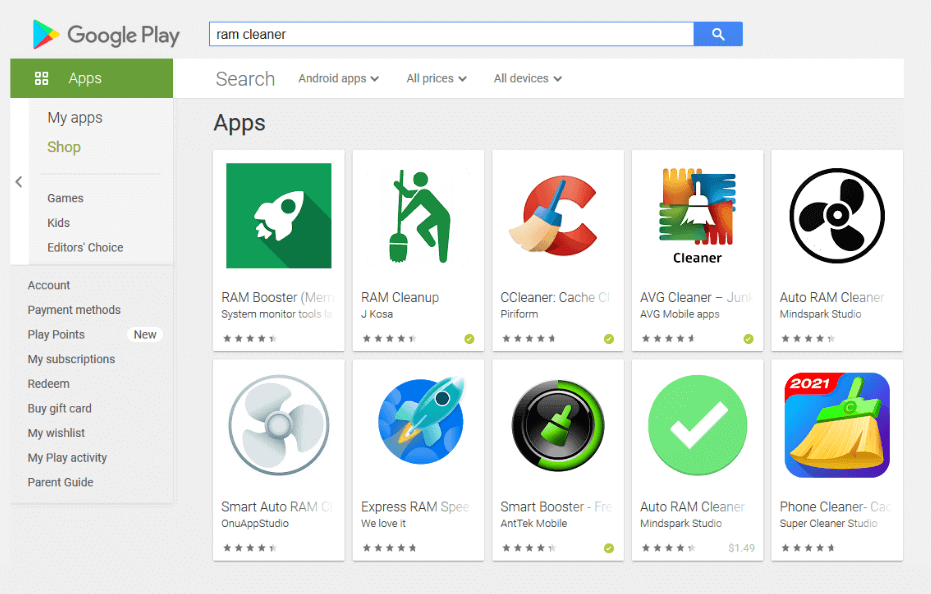Screen dimensions: 931x594
Task: Click AntTek Mobile developer name
Action: tap(534, 523)
